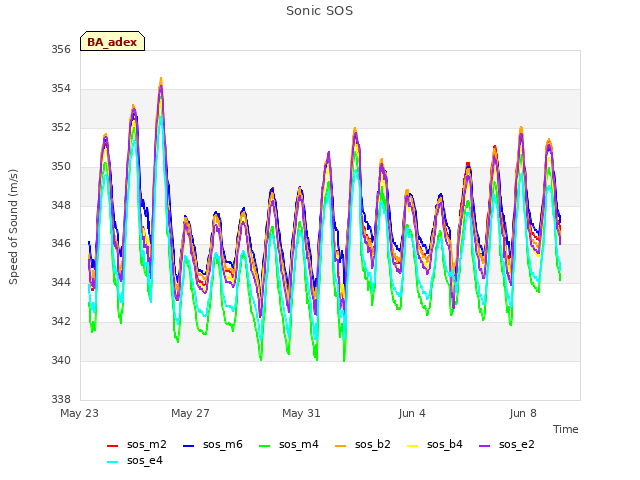Select the sos_m2 legend label
Image resolution: width=640 pixels, height=480 pixels.
pos(147,444)
